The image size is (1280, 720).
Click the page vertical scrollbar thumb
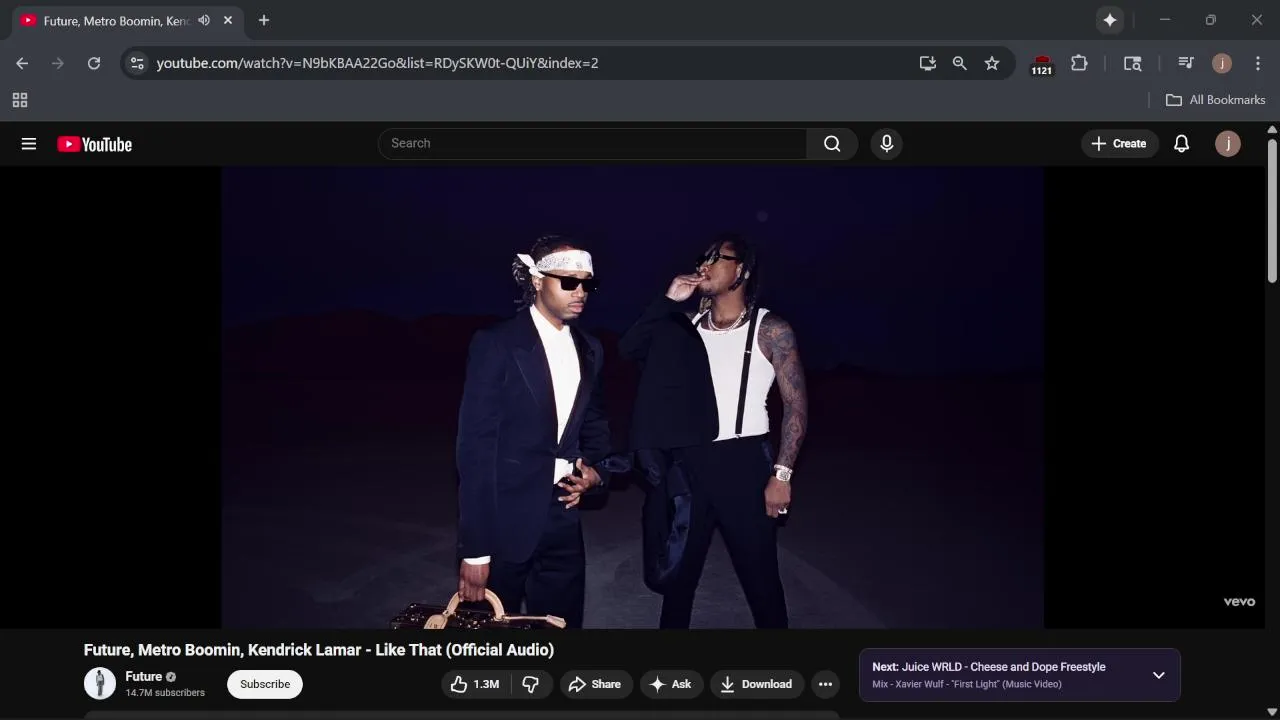(1272, 210)
